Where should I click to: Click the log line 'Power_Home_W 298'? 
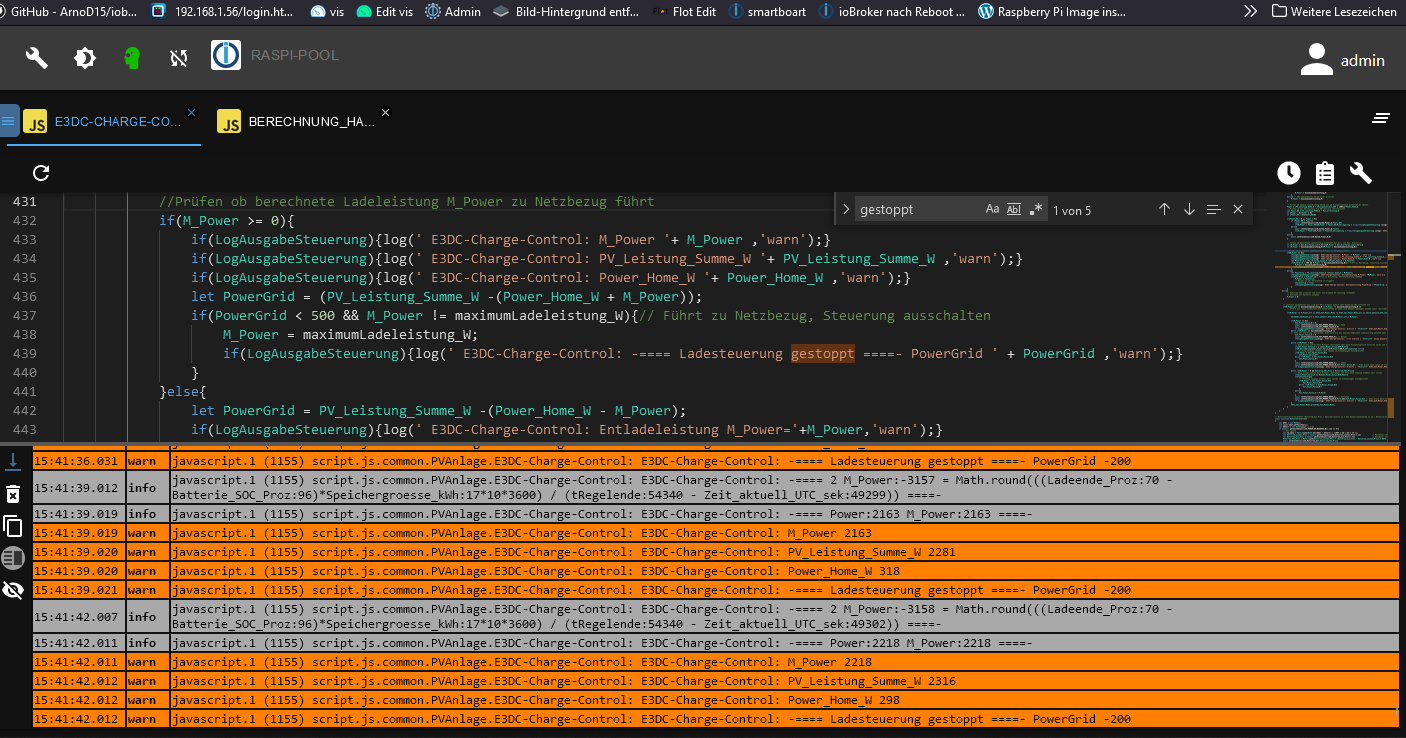(716, 700)
